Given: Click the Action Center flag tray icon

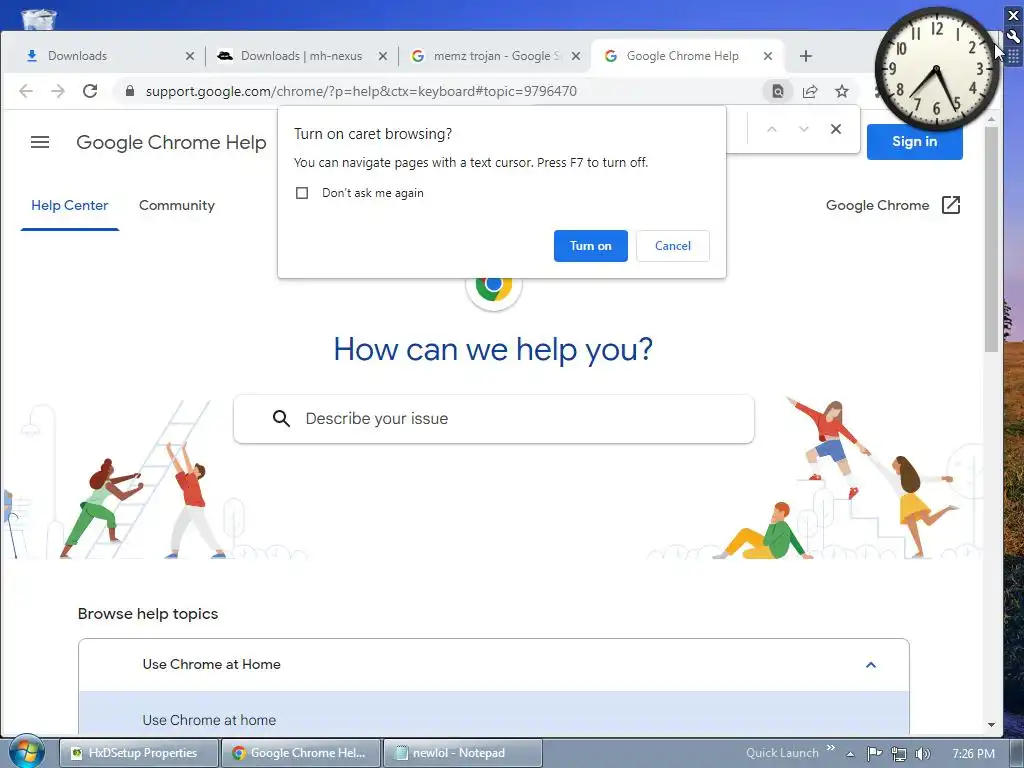Looking at the screenshot, I should coord(874,754).
